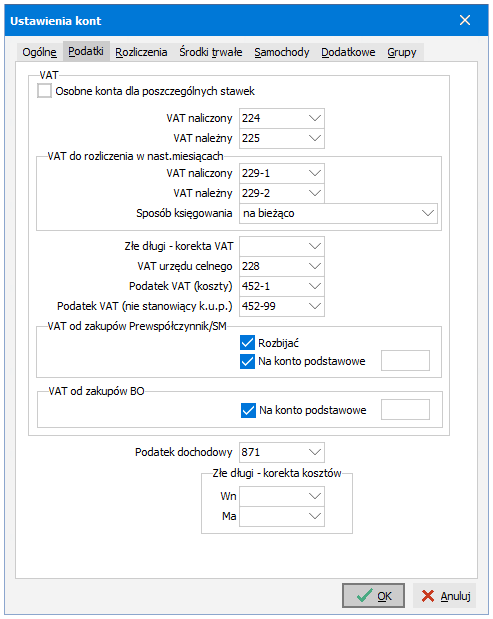
Task: Uncheck the Rozbijać checkbox
Action: (247, 343)
